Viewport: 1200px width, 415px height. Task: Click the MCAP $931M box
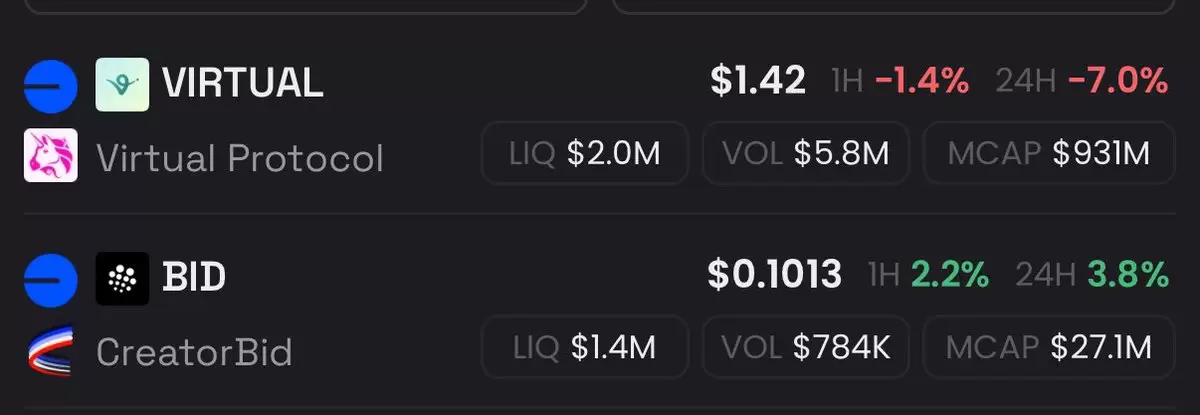(1048, 153)
